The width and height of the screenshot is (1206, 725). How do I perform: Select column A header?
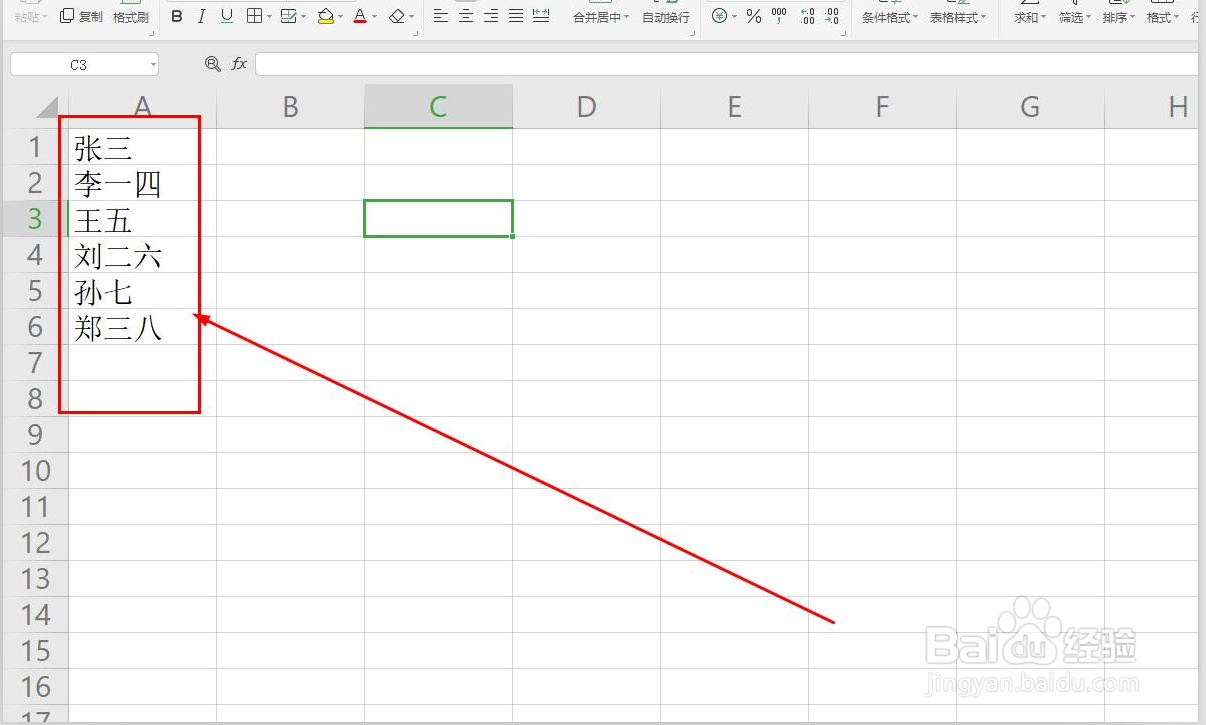pos(142,107)
